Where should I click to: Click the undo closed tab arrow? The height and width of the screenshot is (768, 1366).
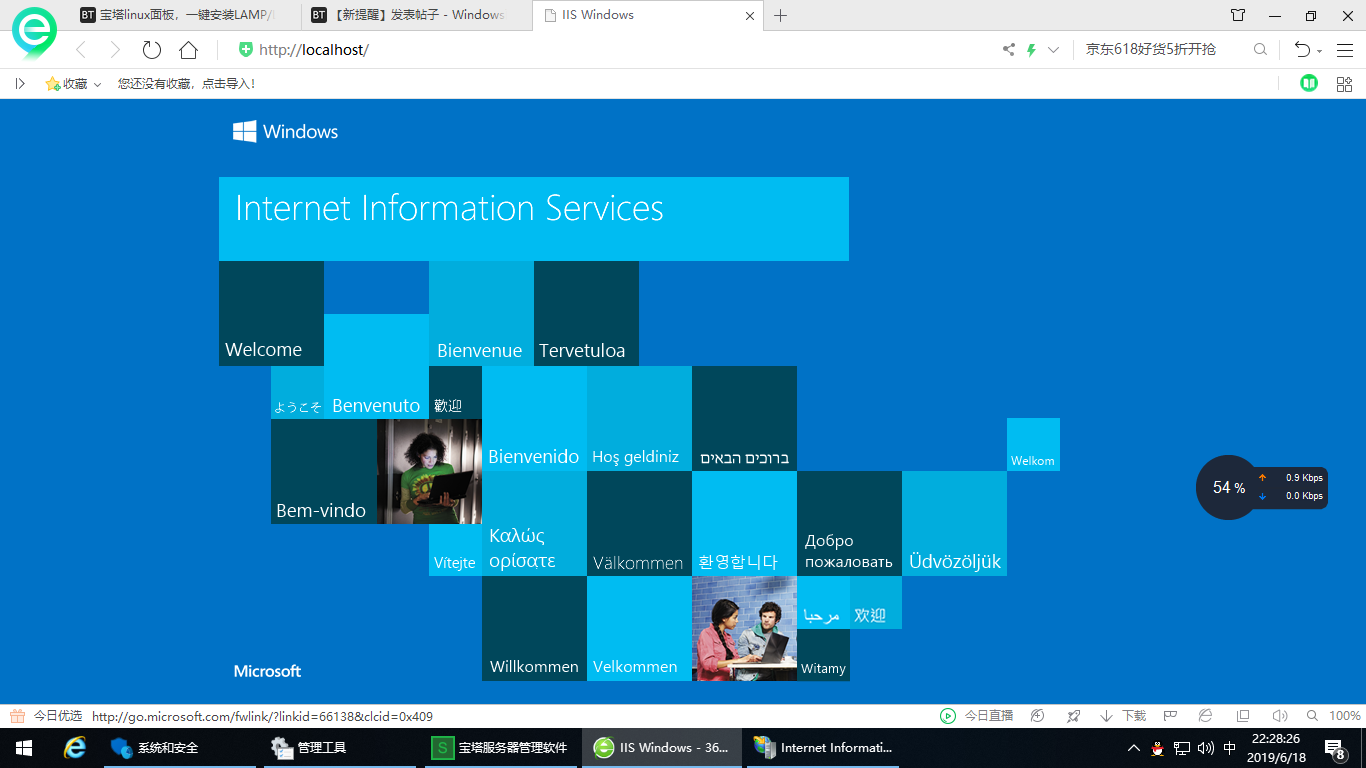pyautogui.click(x=1301, y=49)
